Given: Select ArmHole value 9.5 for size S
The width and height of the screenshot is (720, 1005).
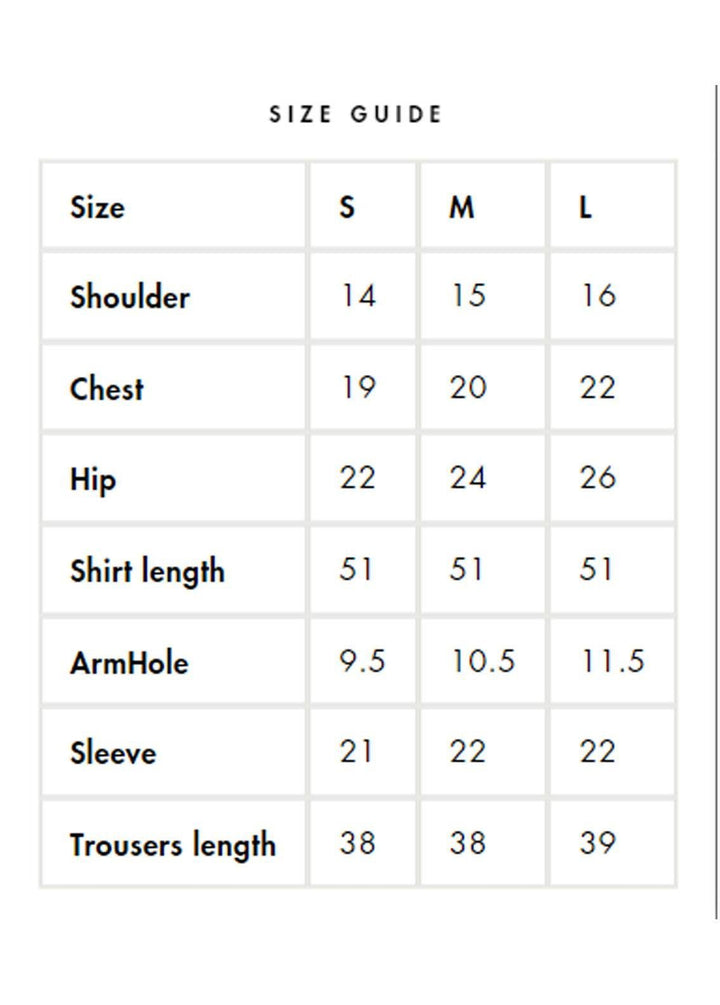Looking at the screenshot, I should [362, 662].
